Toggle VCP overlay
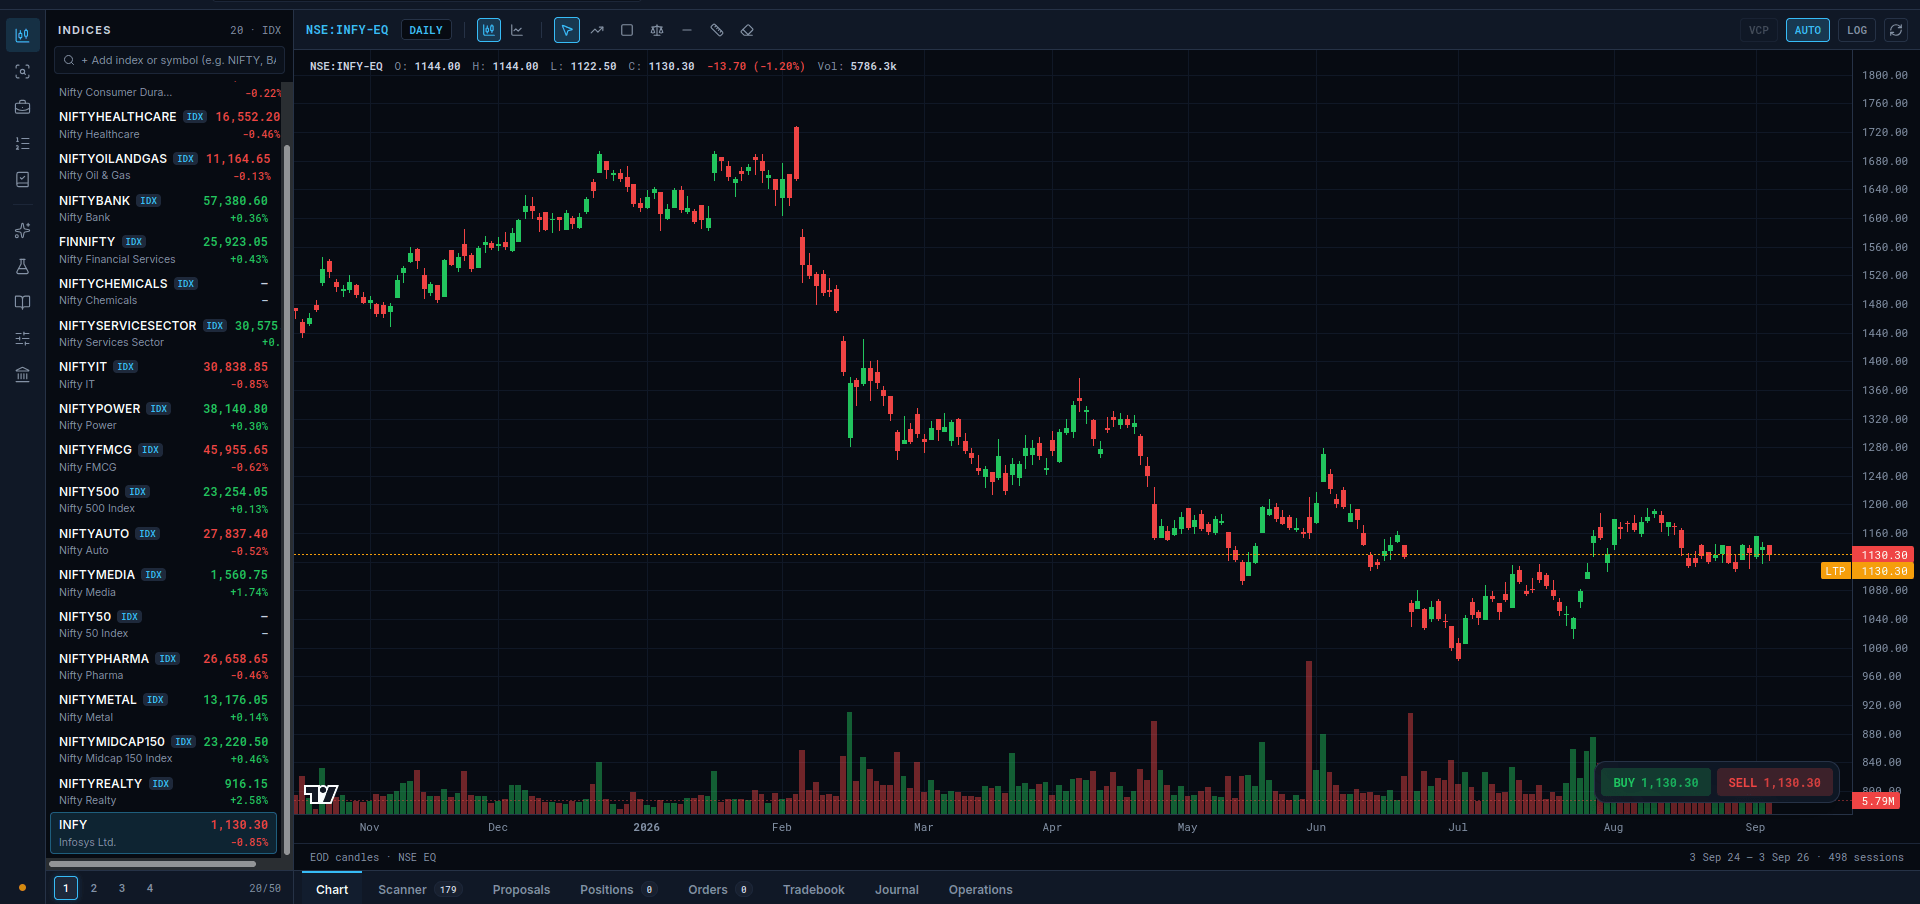This screenshot has width=1920, height=904. 1759,30
